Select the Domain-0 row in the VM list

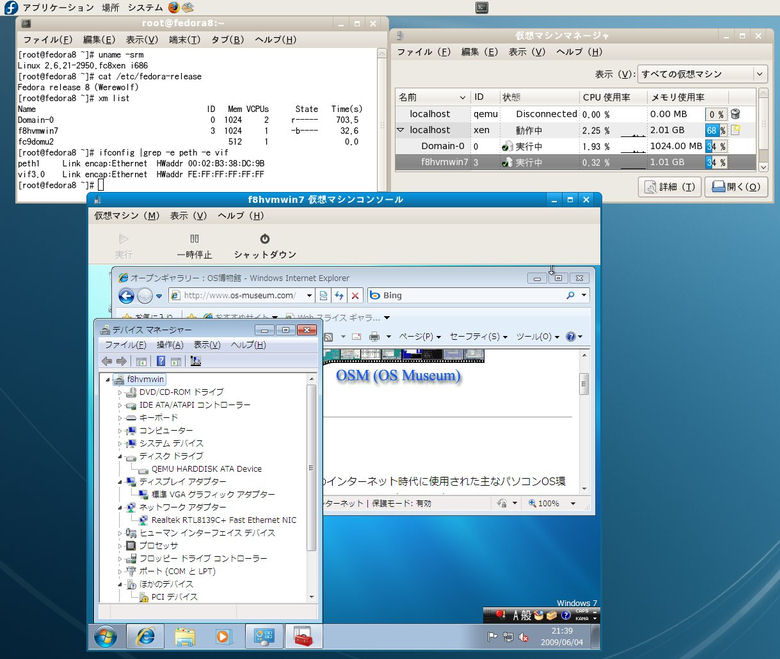(x=576, y=146)
